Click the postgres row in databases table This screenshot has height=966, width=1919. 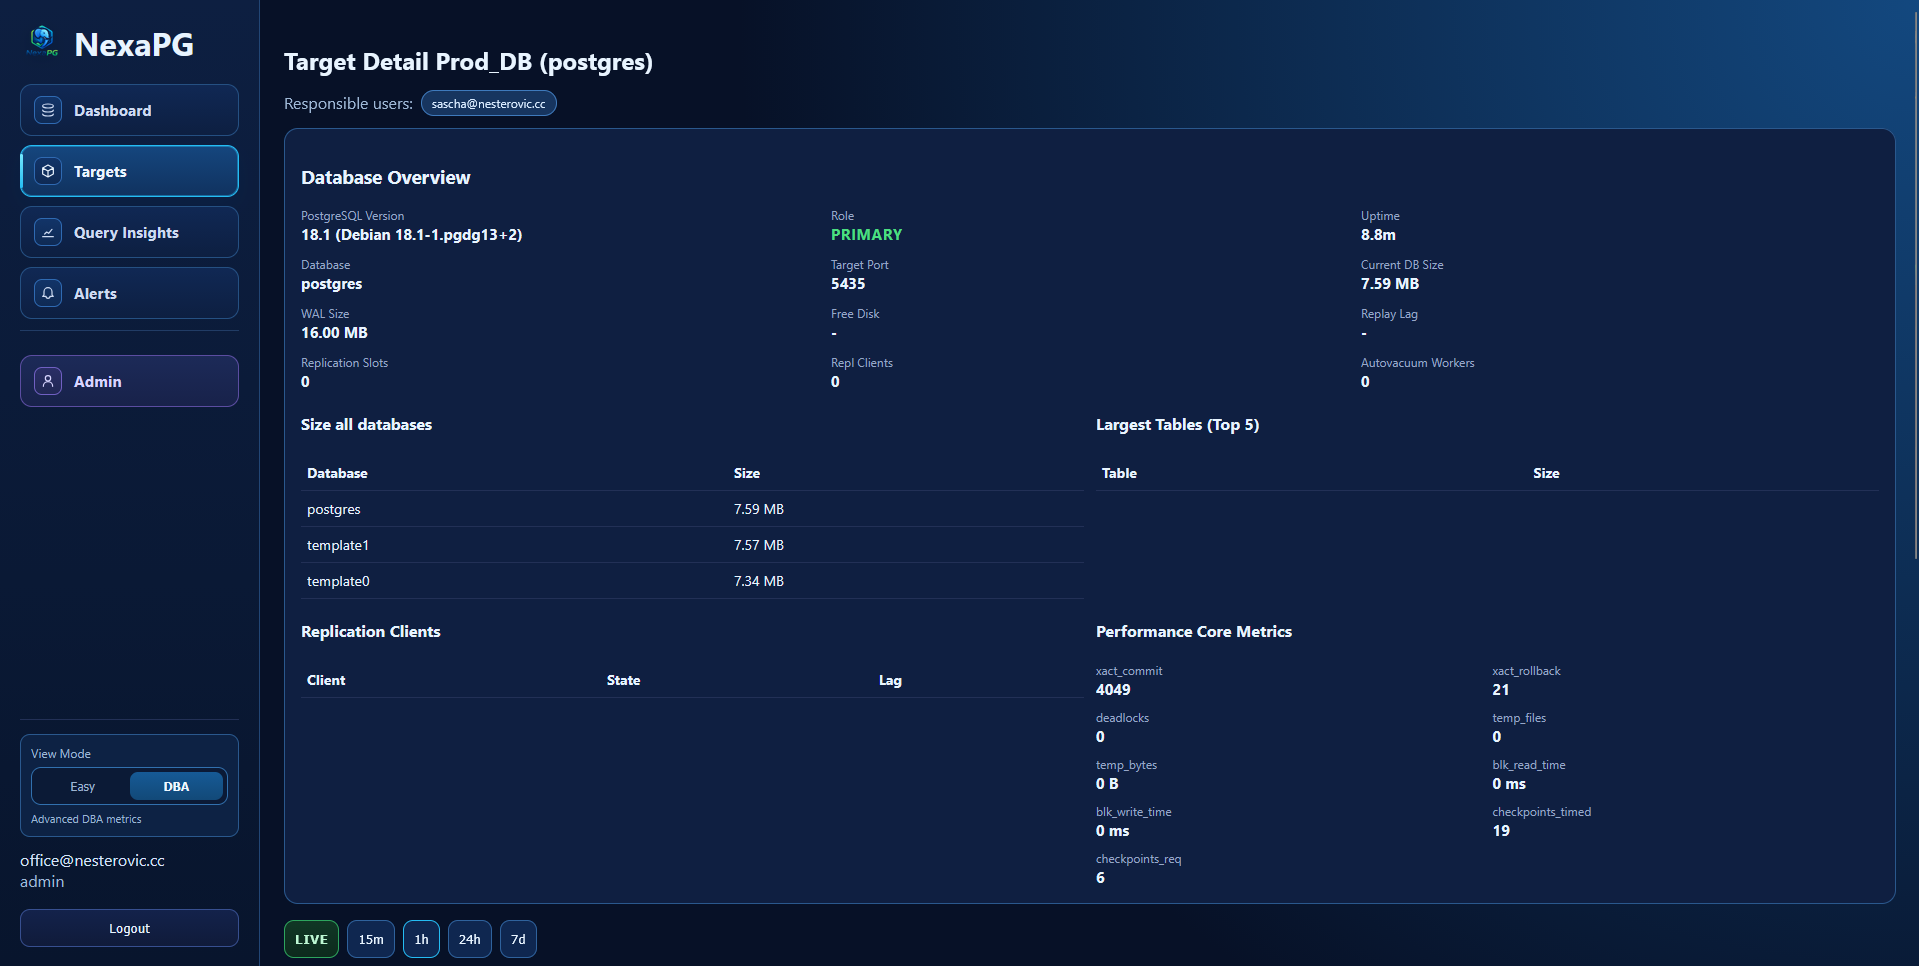tap(690, 509)
